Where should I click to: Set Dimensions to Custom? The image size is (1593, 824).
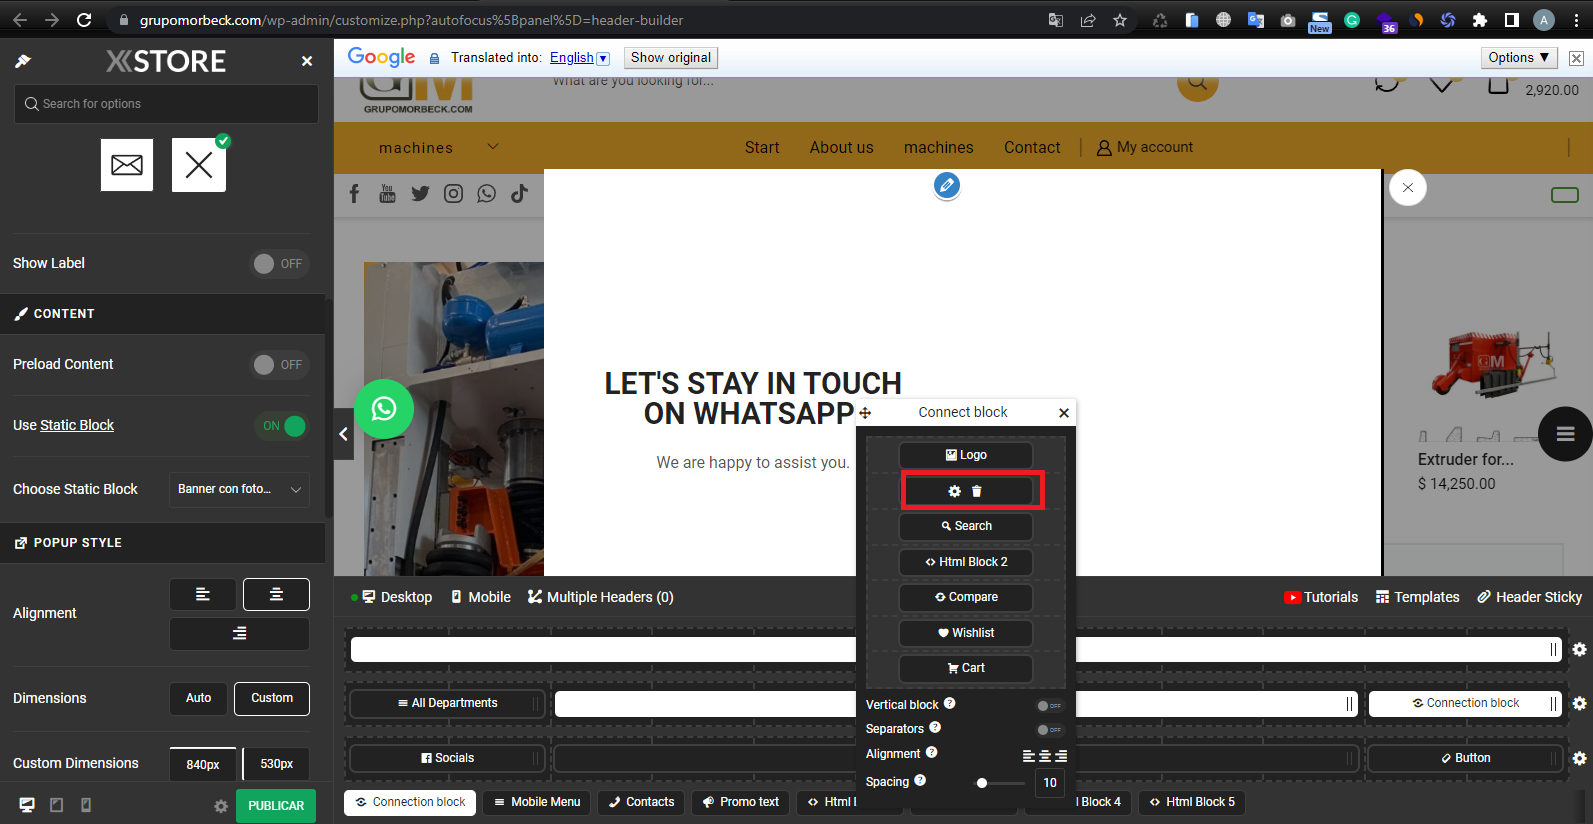pyautogui.click(x=272, y=698)
